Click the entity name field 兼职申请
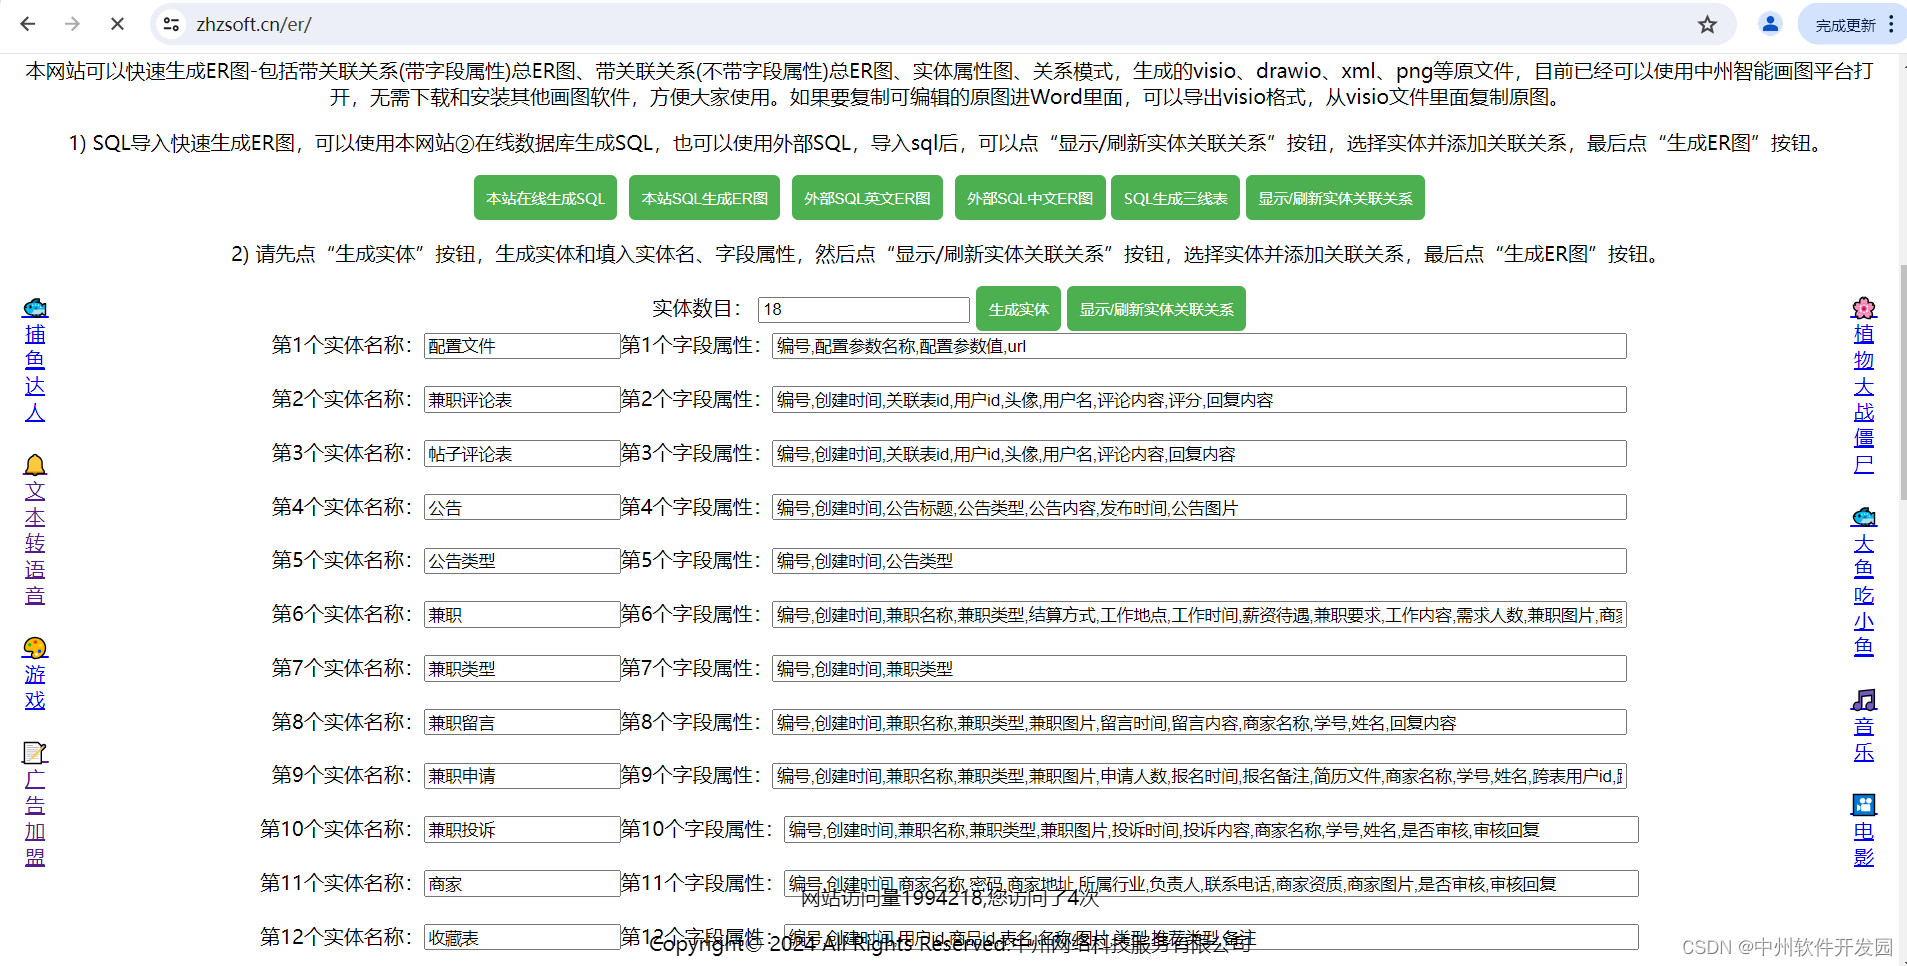The height and width of the screenshot is (966, 1907). (522, 776)
